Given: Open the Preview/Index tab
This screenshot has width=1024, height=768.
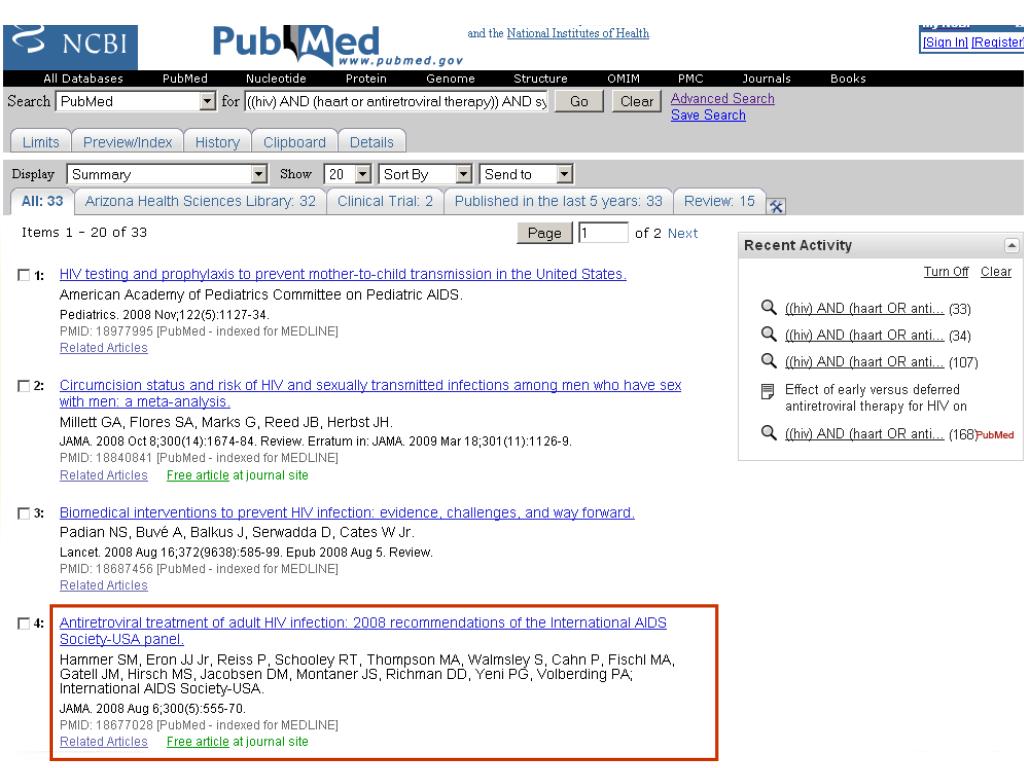Looking at the screenshot, I should click(x=127, y=142).
